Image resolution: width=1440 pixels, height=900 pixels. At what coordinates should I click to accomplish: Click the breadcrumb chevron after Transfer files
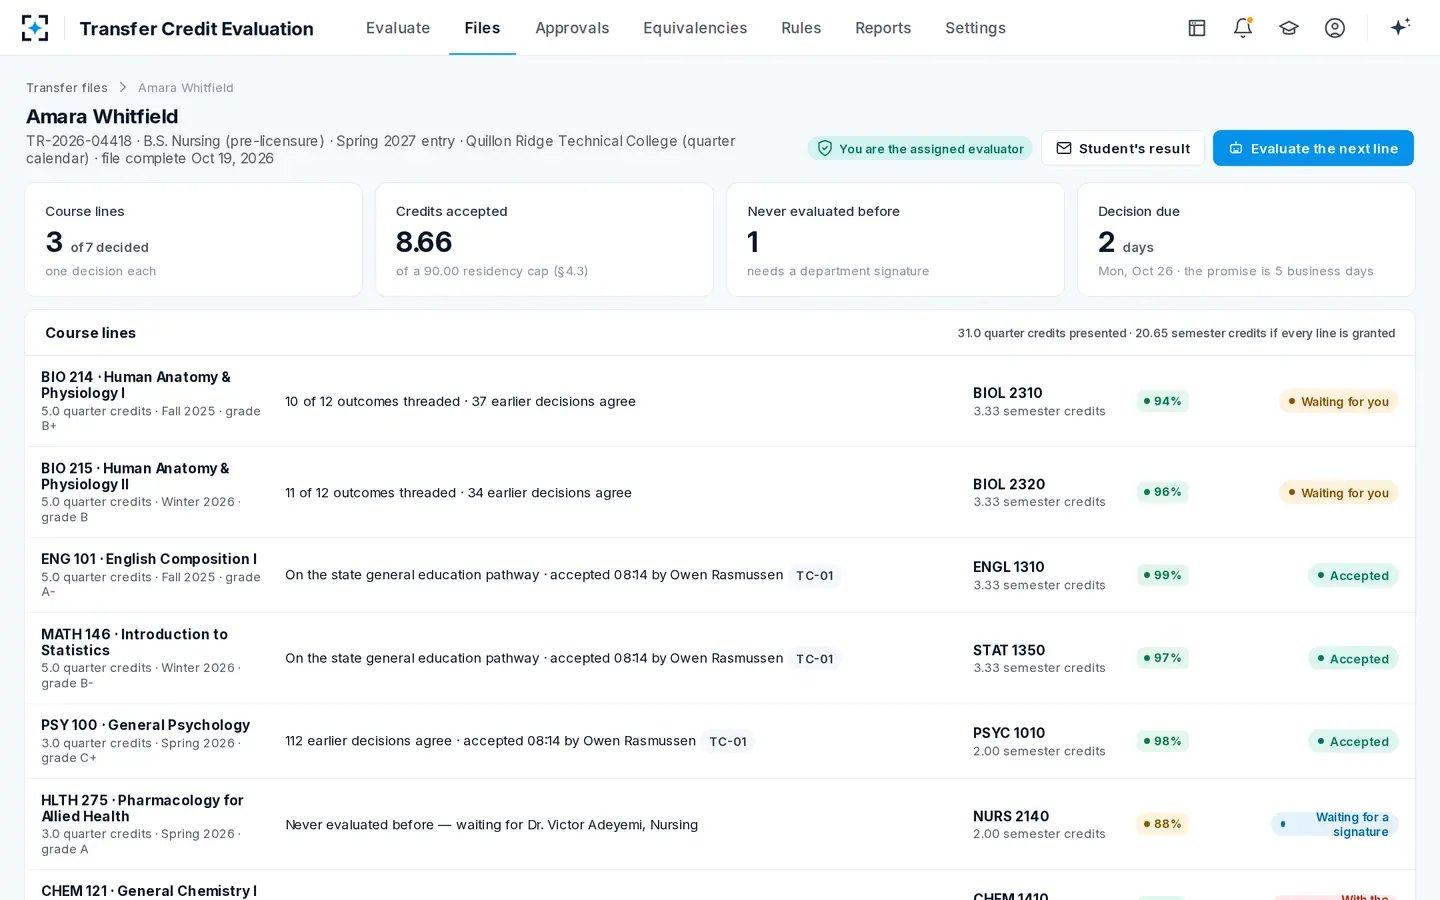[x=123, y=88]
